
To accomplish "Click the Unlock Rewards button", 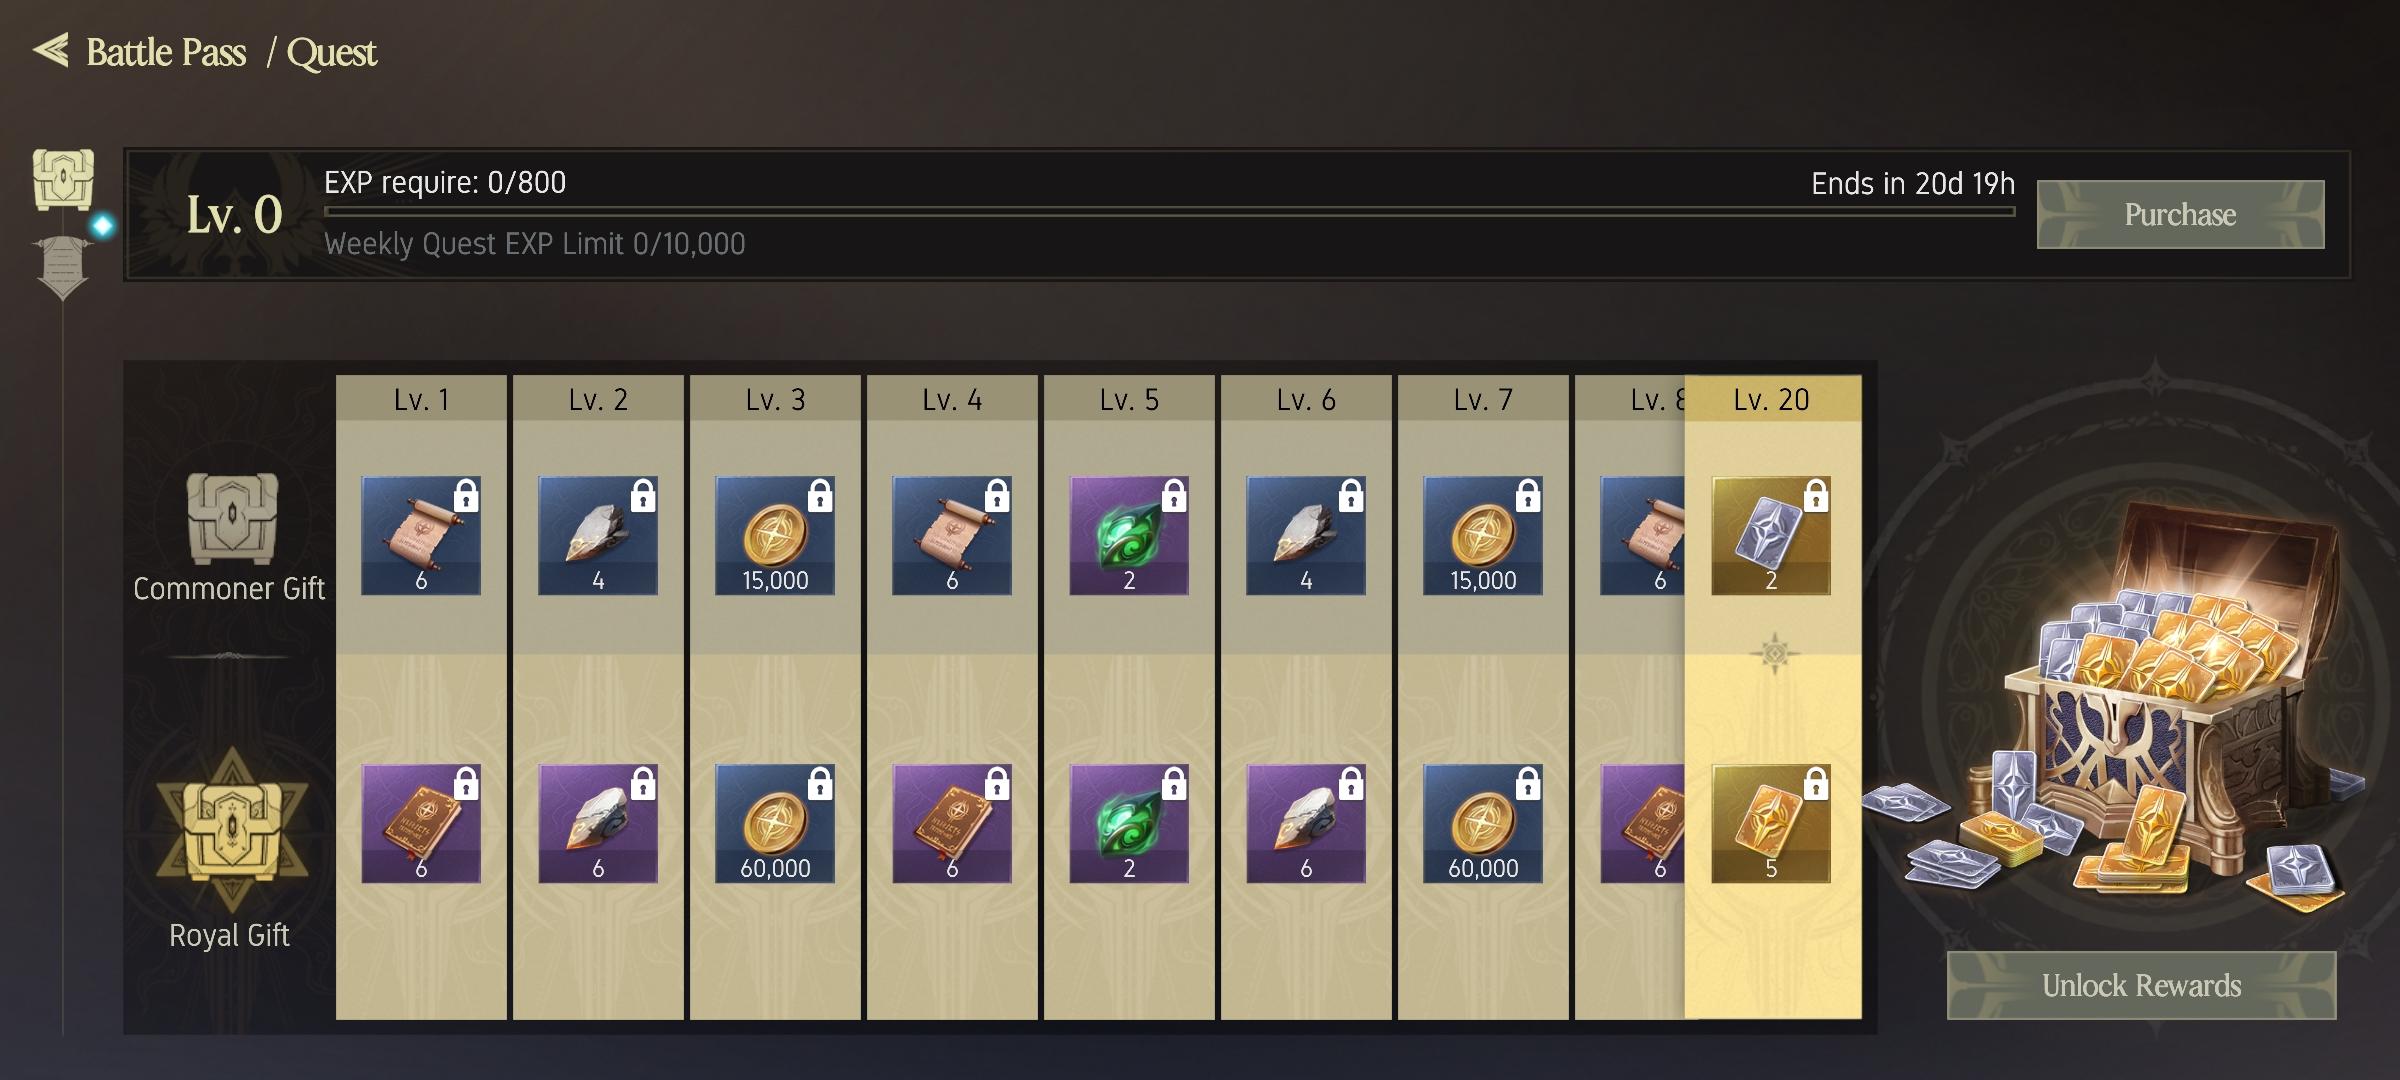I will [2141, 985].
